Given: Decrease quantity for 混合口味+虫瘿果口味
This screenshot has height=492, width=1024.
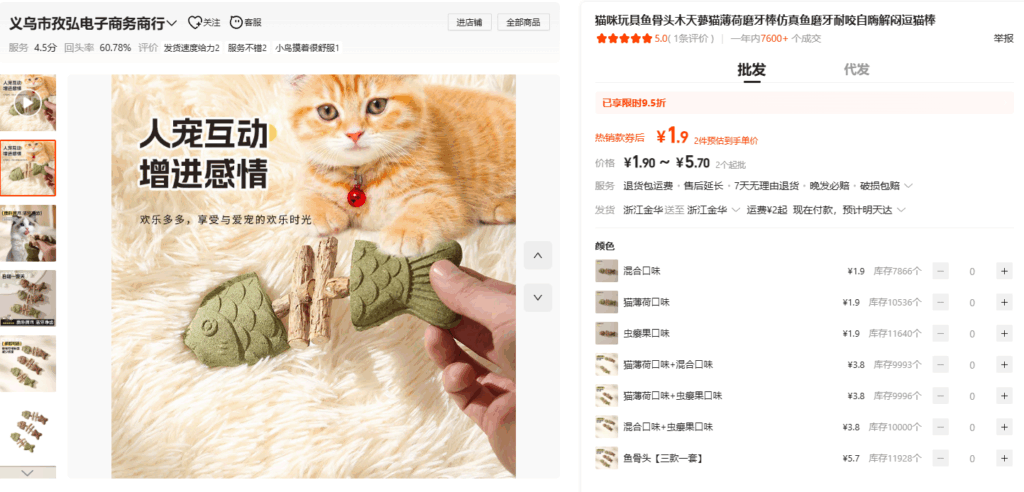Looking at the screenshot, I should point(940,427).
